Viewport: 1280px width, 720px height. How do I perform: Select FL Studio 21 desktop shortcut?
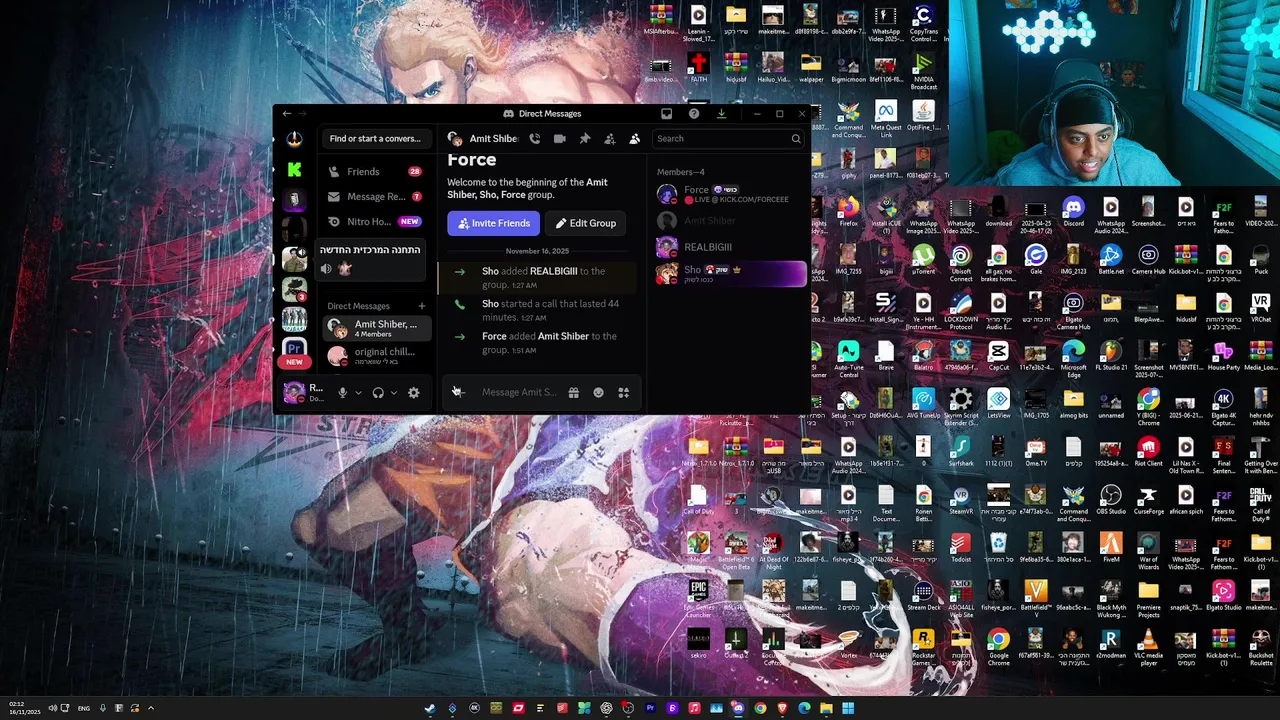1111,357
